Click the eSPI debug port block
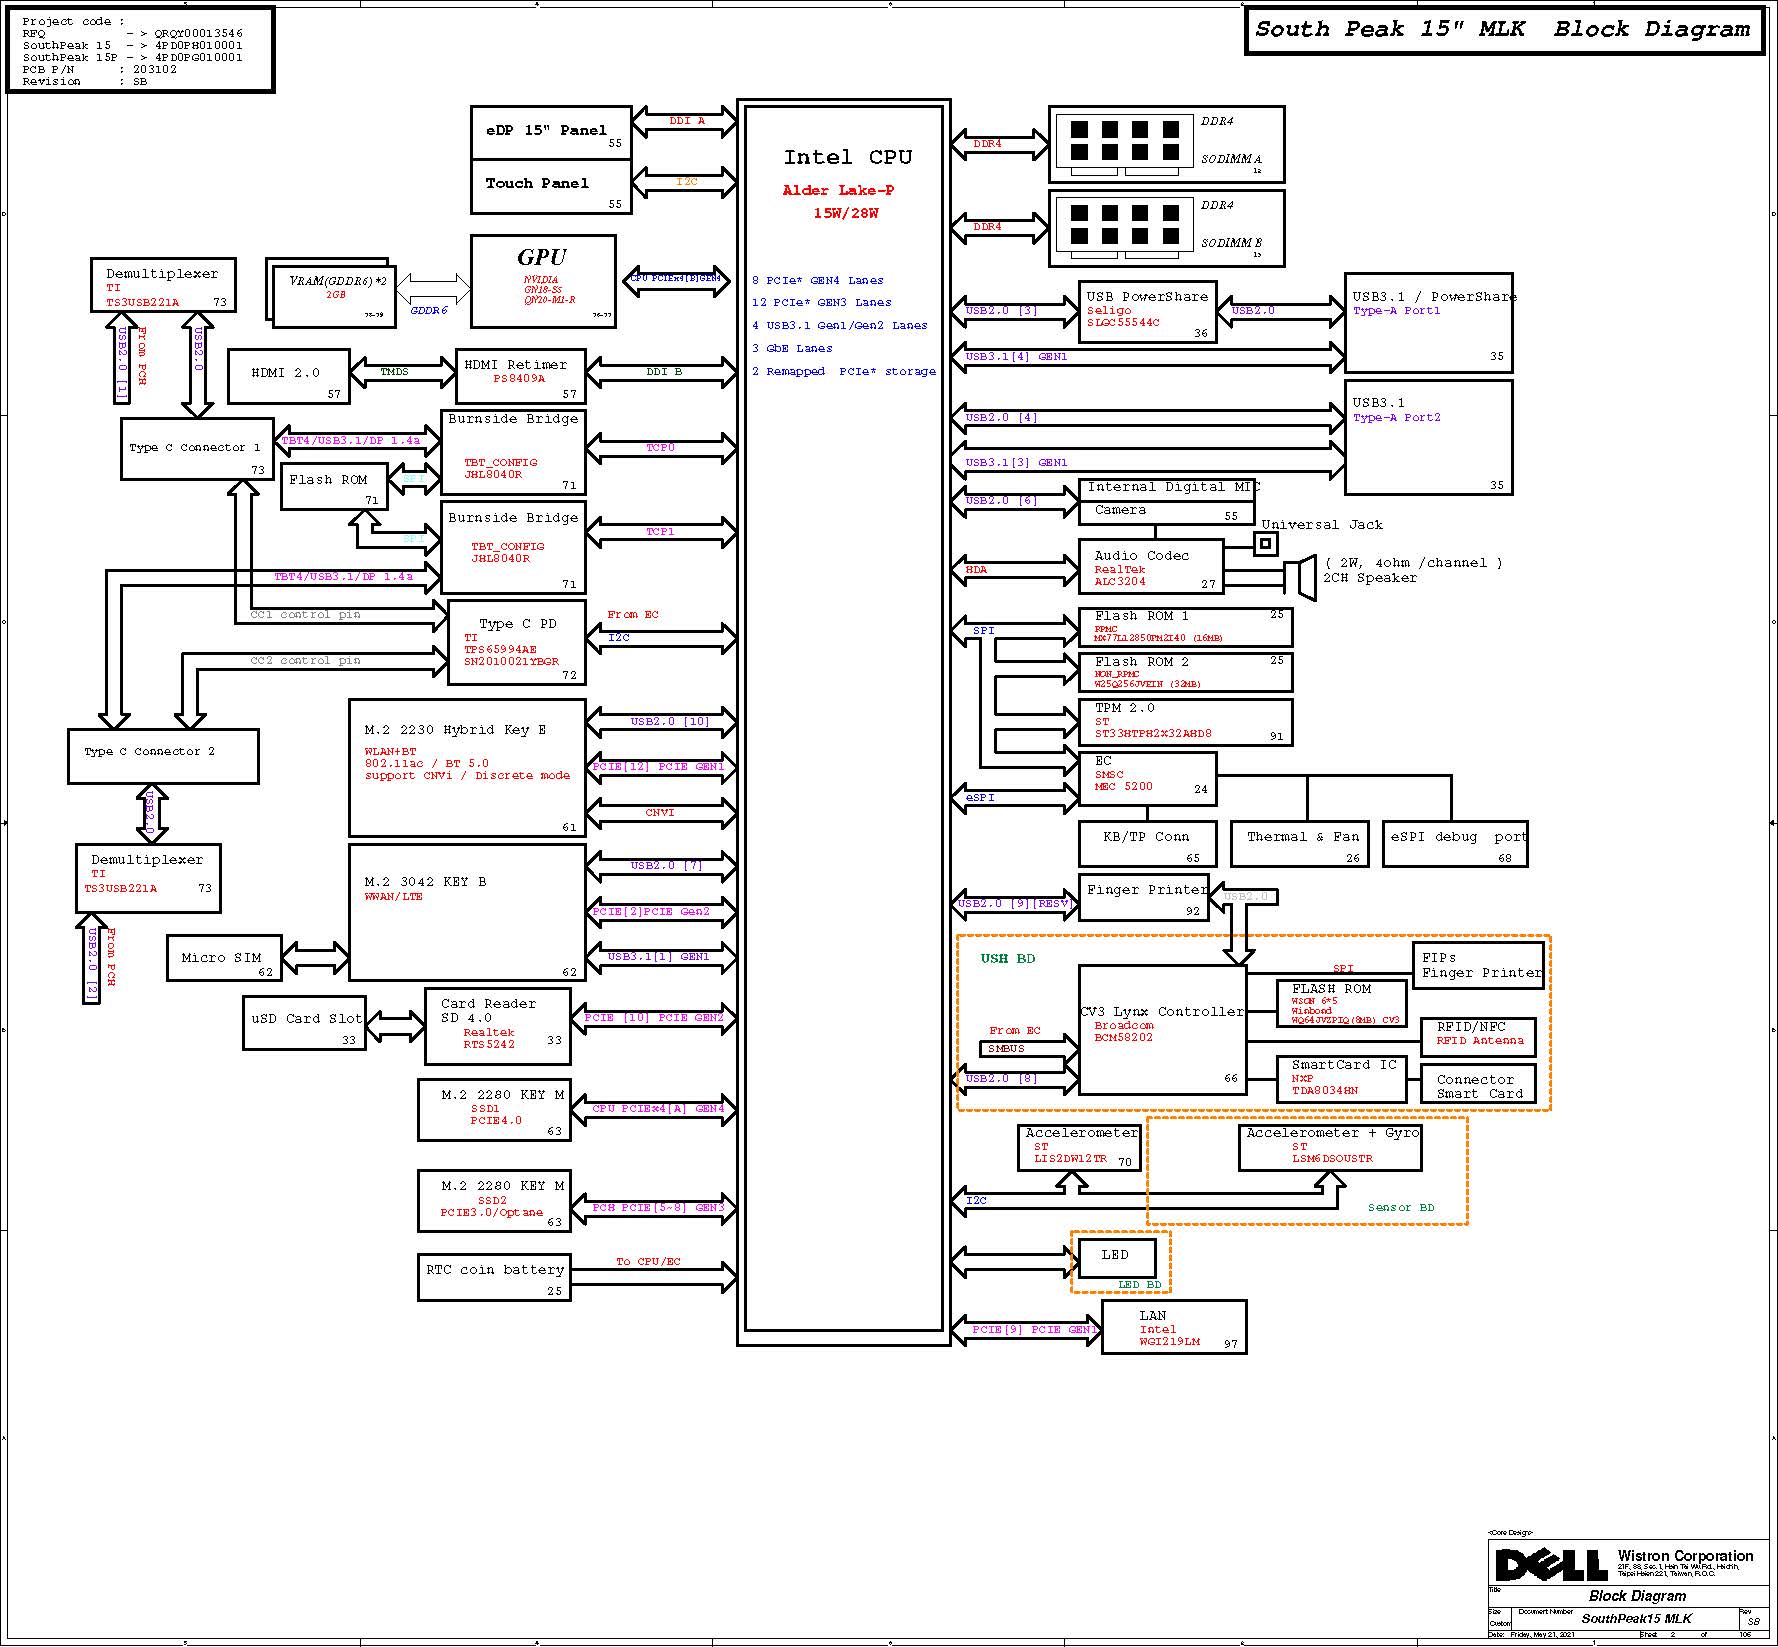The width and height of the screenshot is (1778, 1647). 1455,844
